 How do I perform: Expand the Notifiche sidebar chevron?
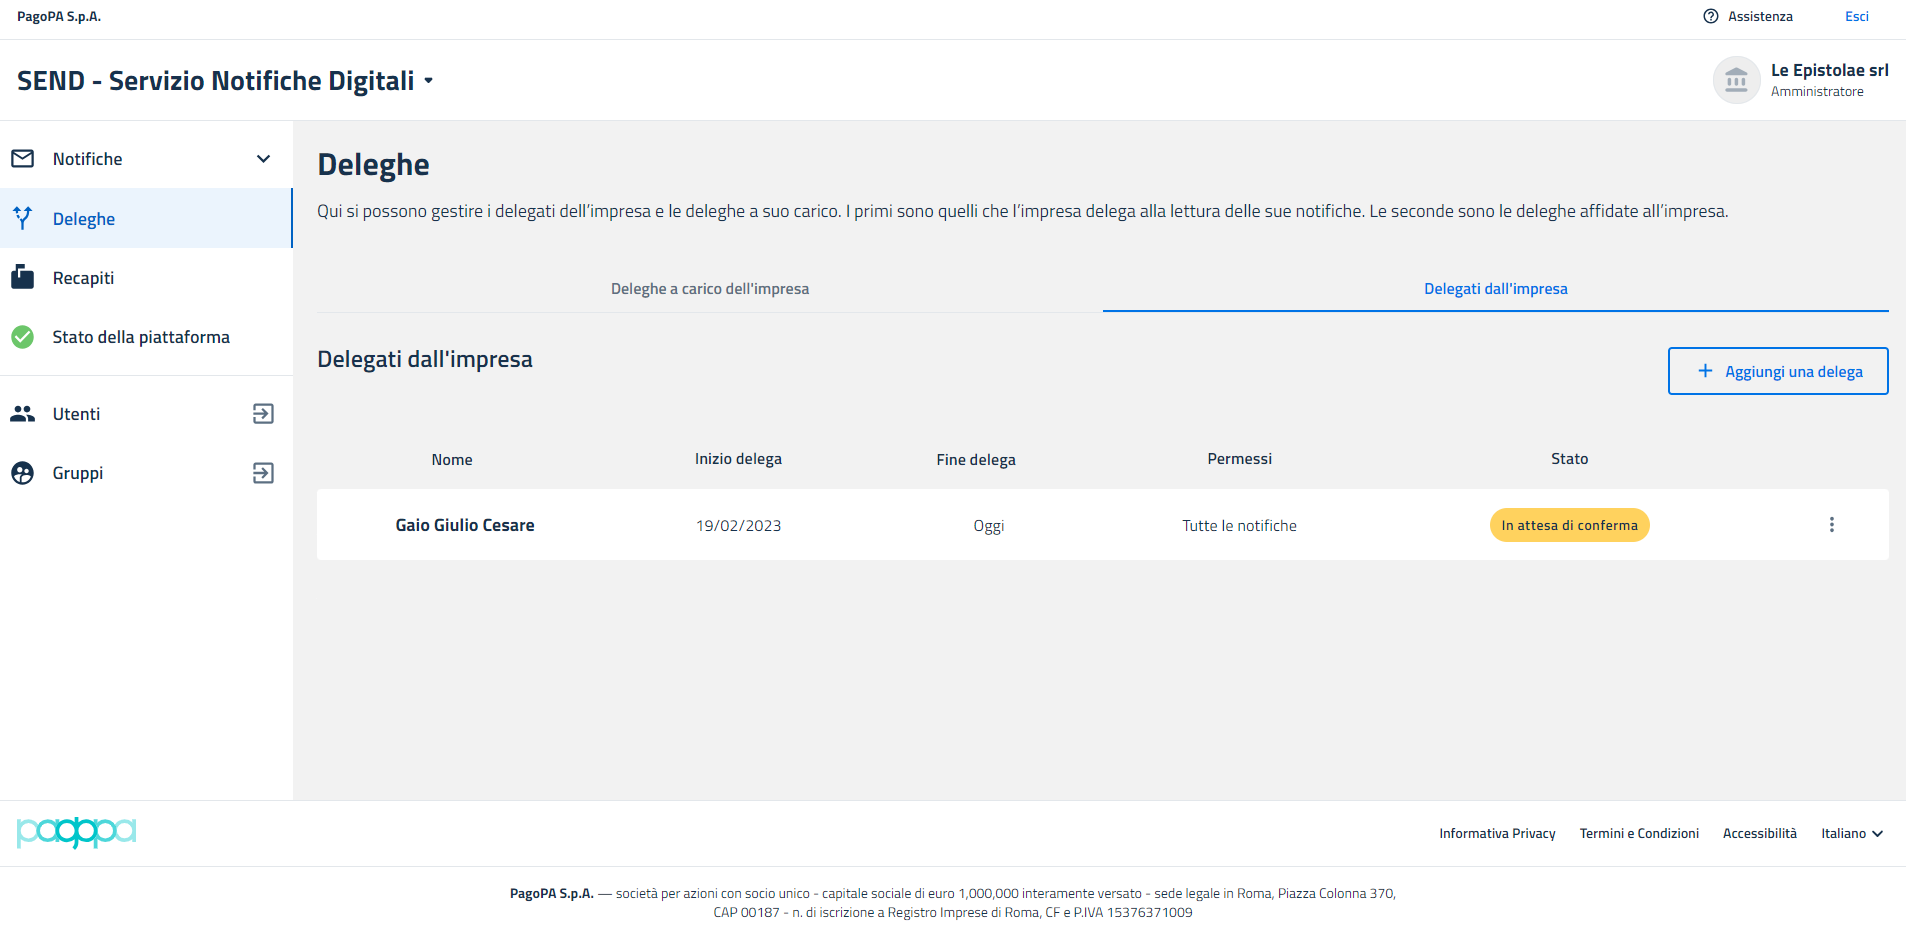click(x=263, y=159)
